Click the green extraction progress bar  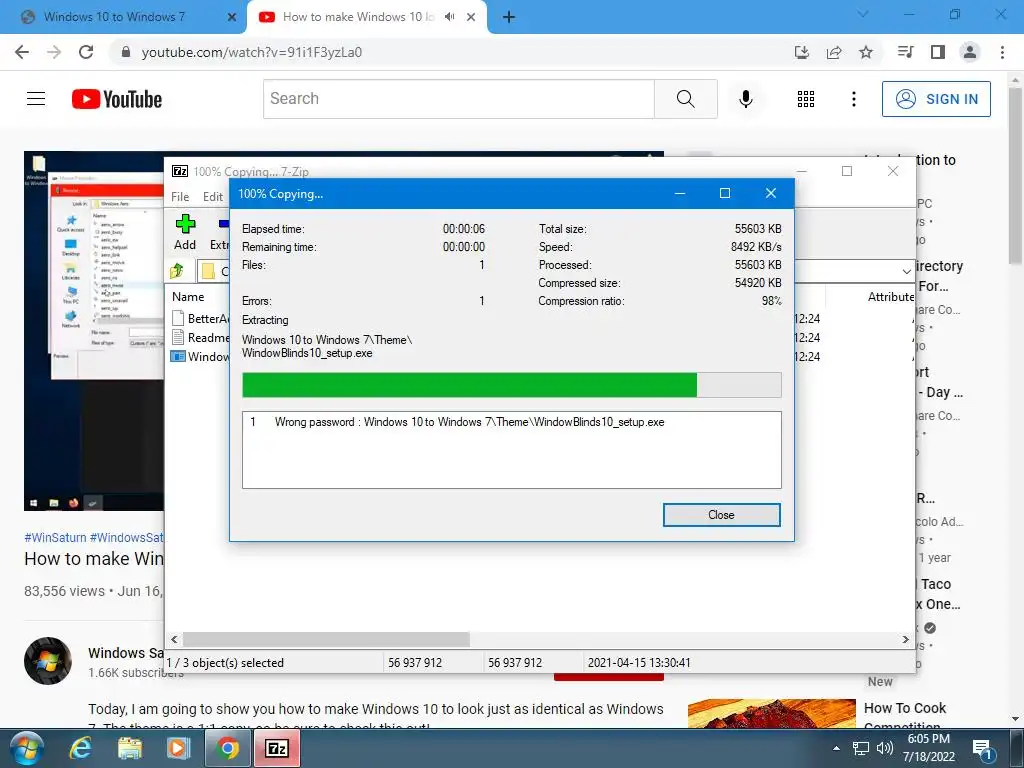pos(469,385)
